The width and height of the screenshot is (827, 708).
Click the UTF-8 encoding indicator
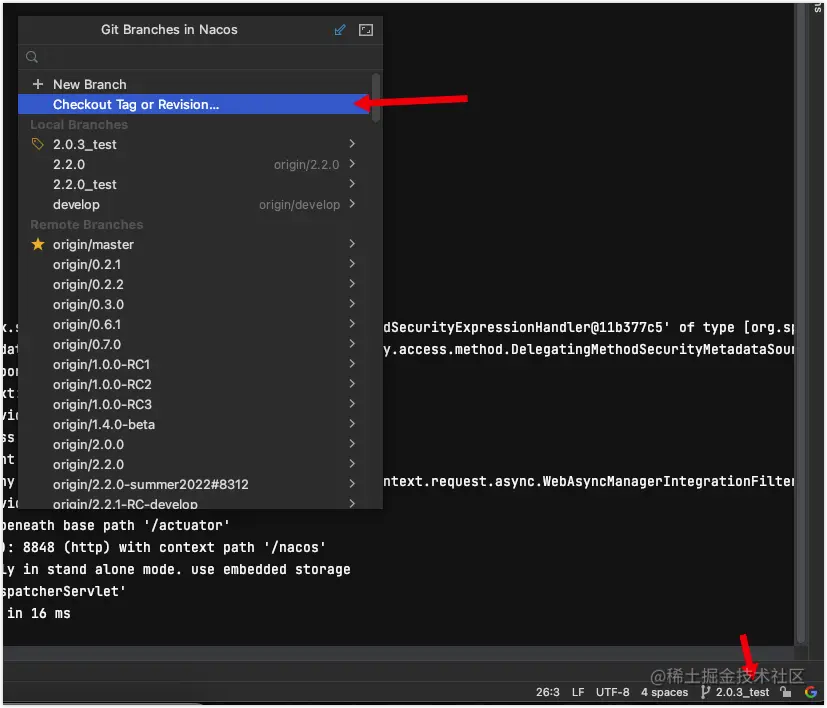click(x=612, y=692)
